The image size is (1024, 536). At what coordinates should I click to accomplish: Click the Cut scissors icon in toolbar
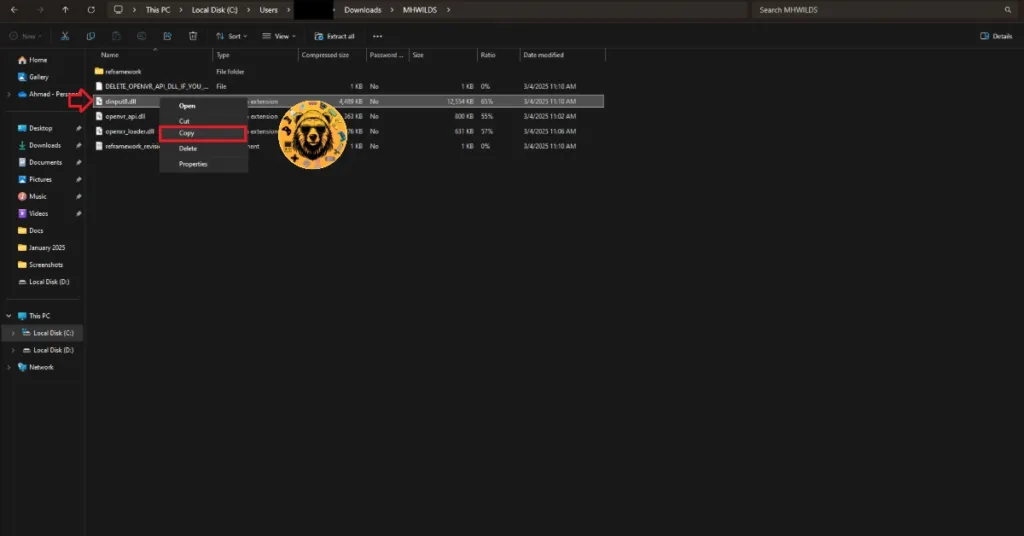(x=64, y=36)
